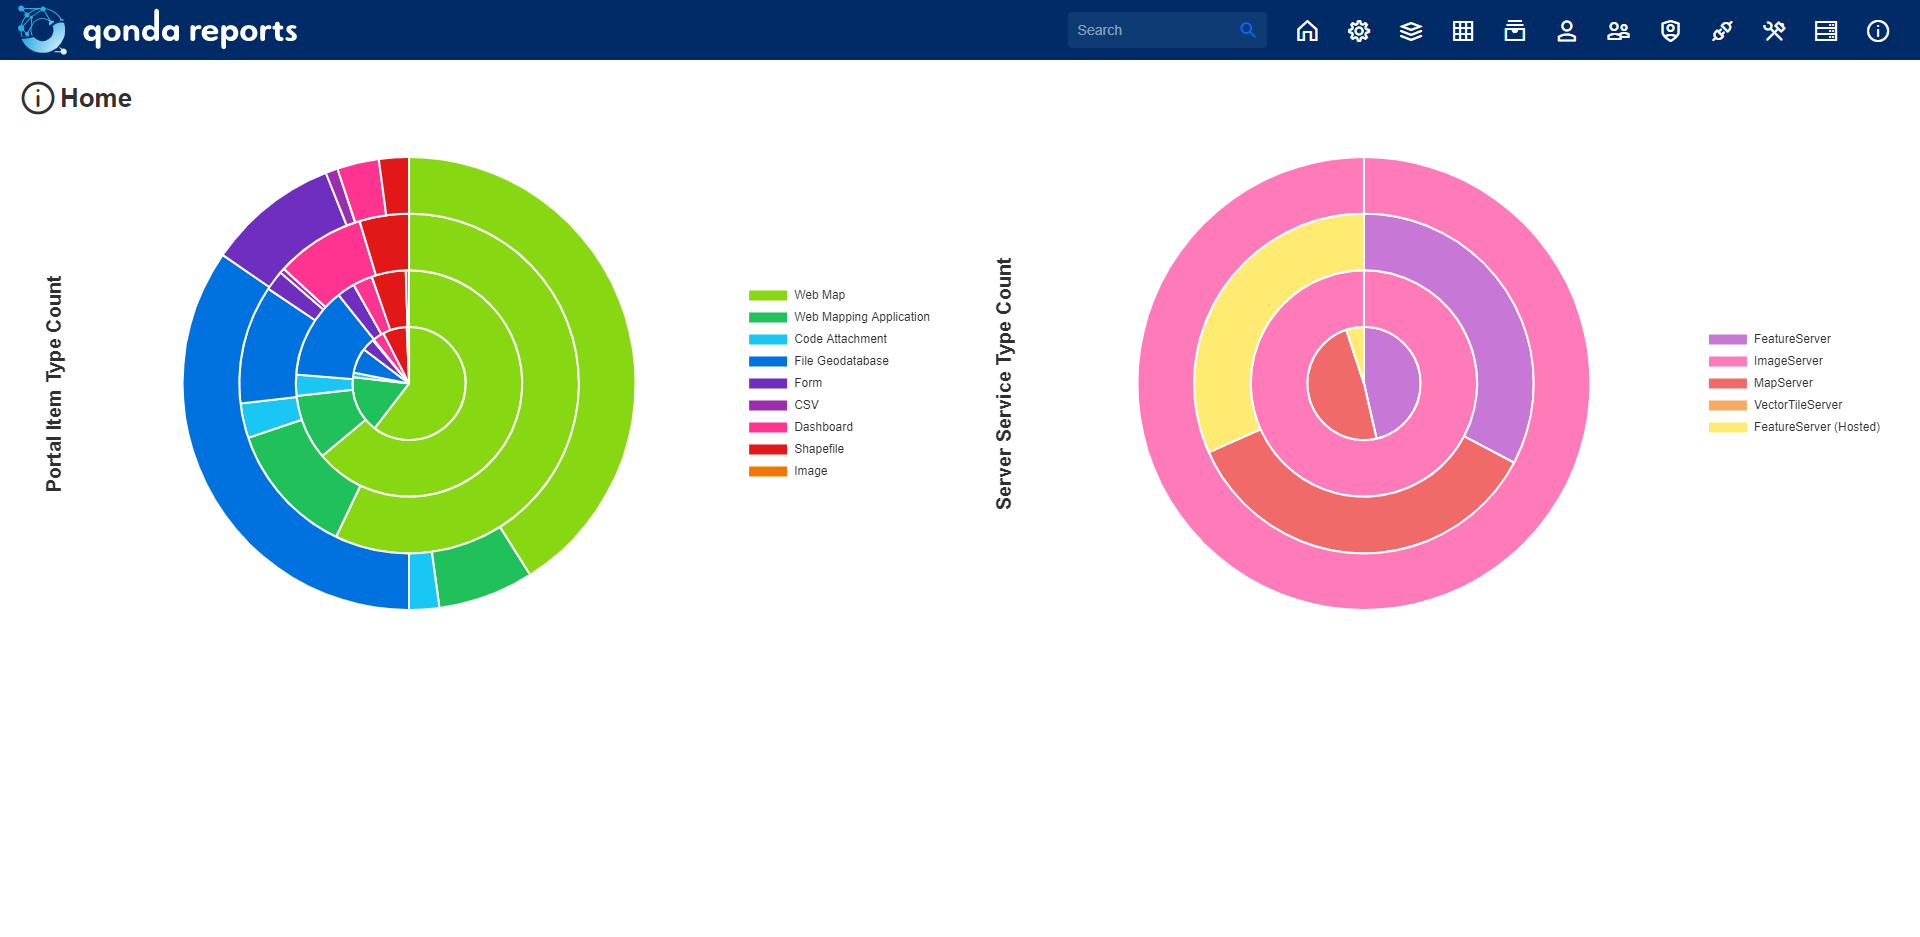This screenshot has width=1920, height=937.
Task: Open the settings gear icon
Action: pyautogui.click(x=1359, y=31)
